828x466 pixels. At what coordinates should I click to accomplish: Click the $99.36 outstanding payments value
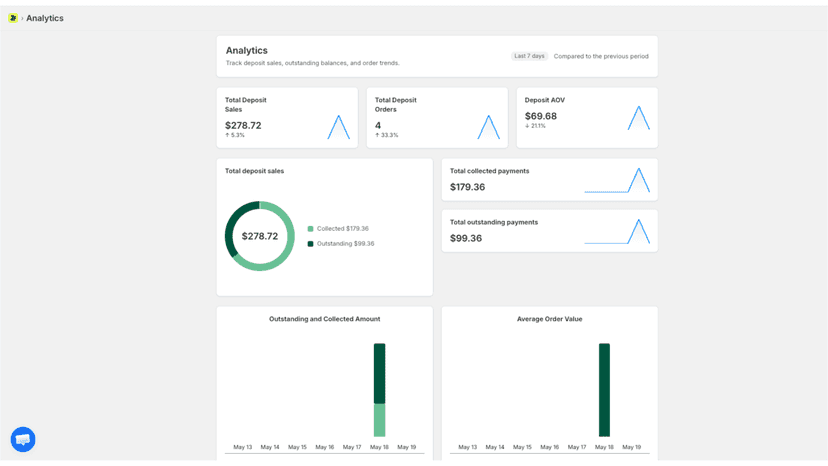(466, 238)
